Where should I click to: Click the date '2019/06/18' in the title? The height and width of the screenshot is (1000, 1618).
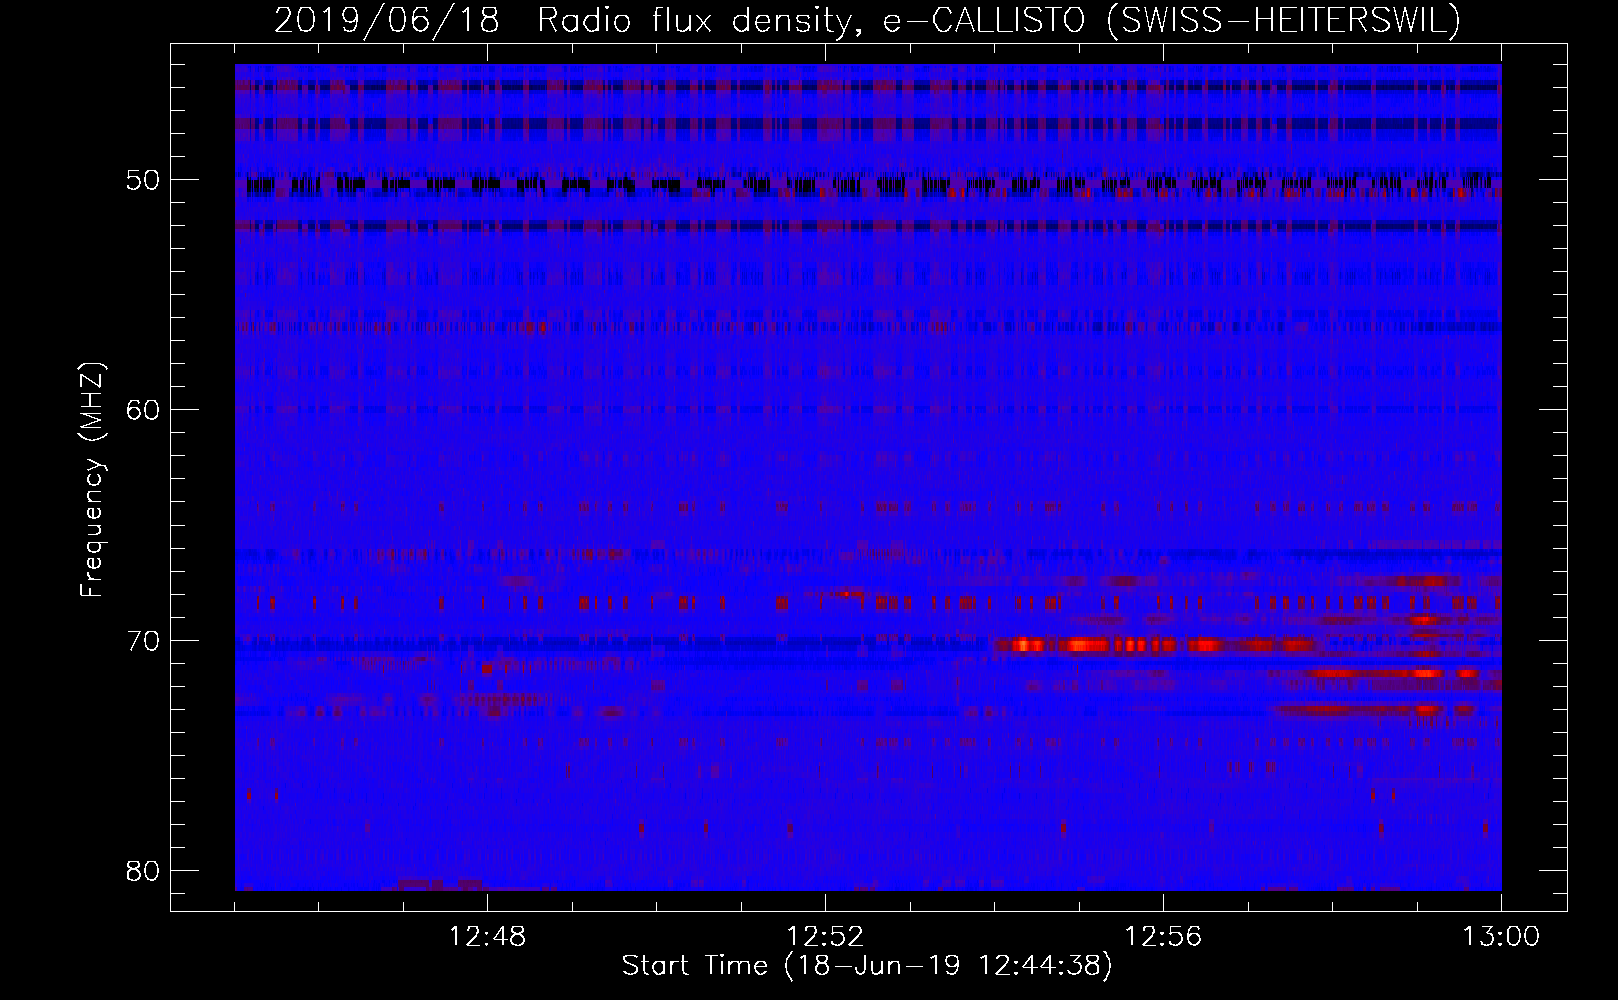point(386,21)
